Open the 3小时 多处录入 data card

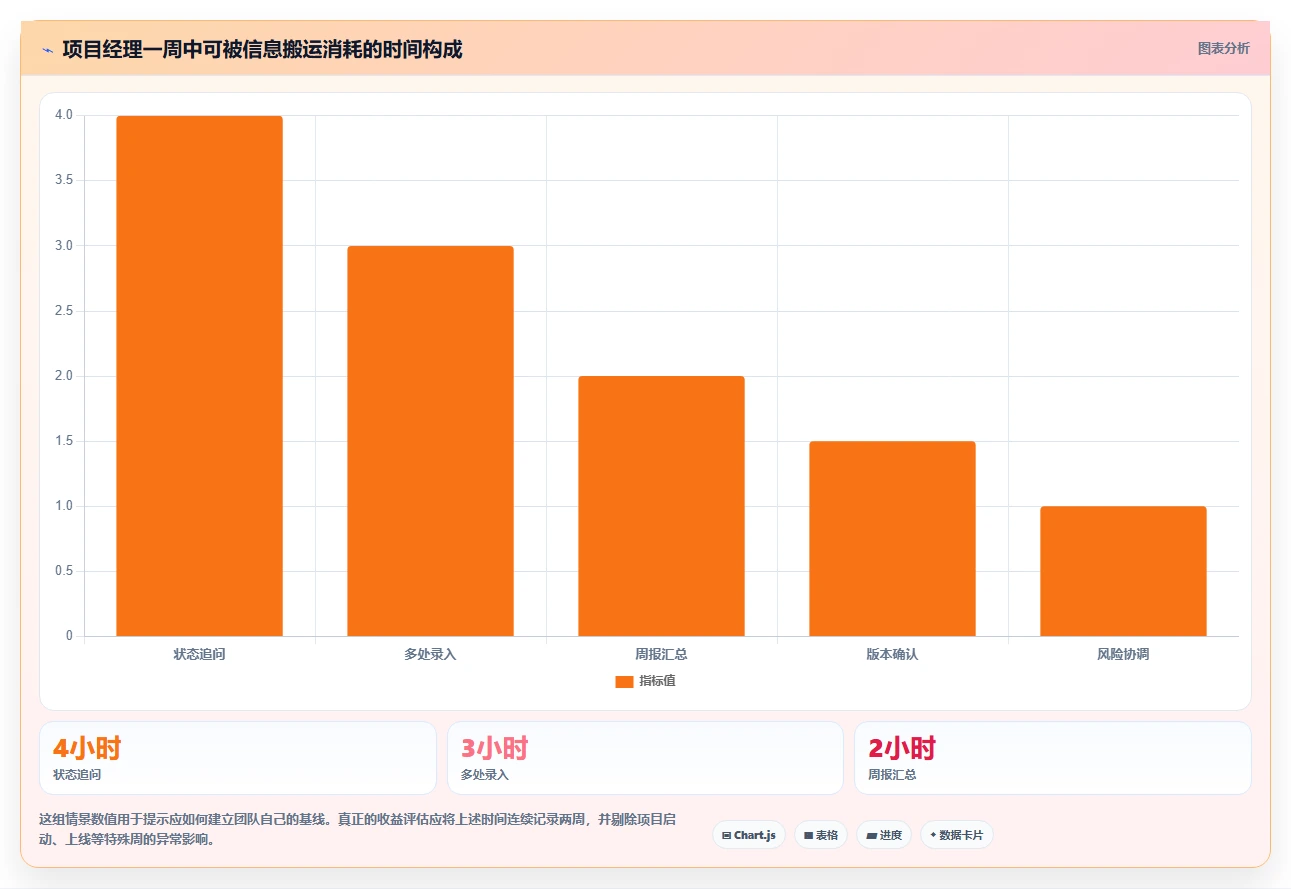click(645, 758)
